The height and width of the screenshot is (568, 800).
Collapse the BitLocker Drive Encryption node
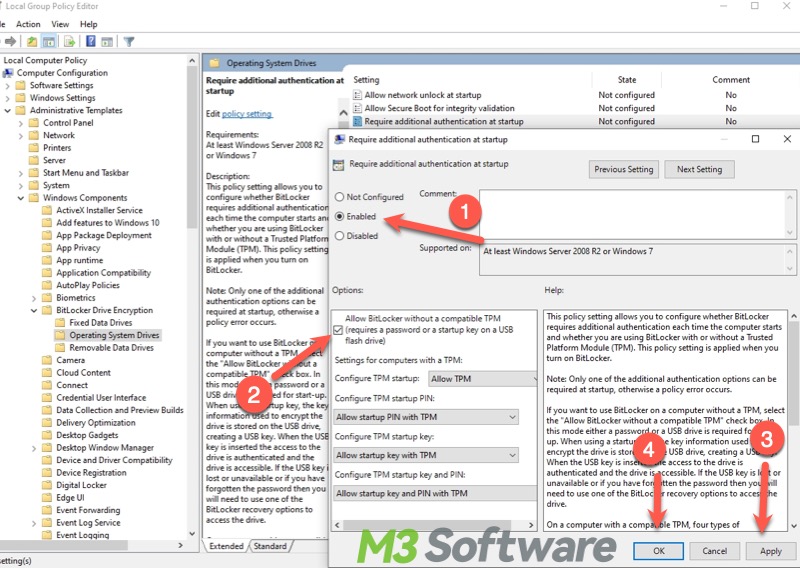(x=34, y=310)
